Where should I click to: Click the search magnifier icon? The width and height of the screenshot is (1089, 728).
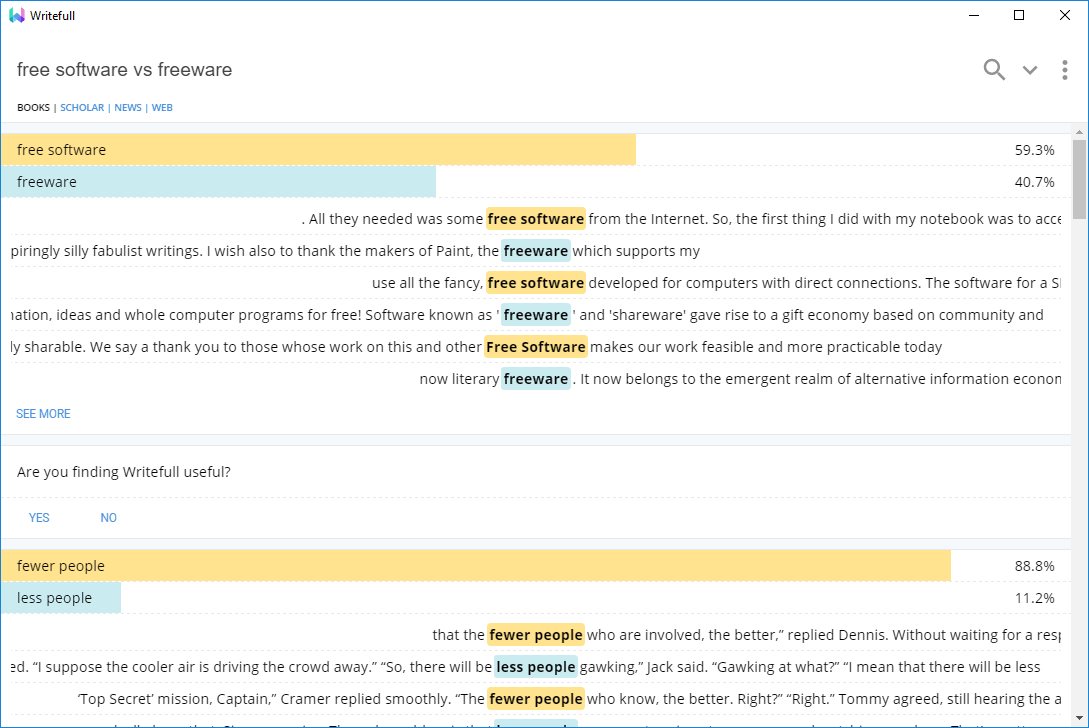(x=994, y=69)
